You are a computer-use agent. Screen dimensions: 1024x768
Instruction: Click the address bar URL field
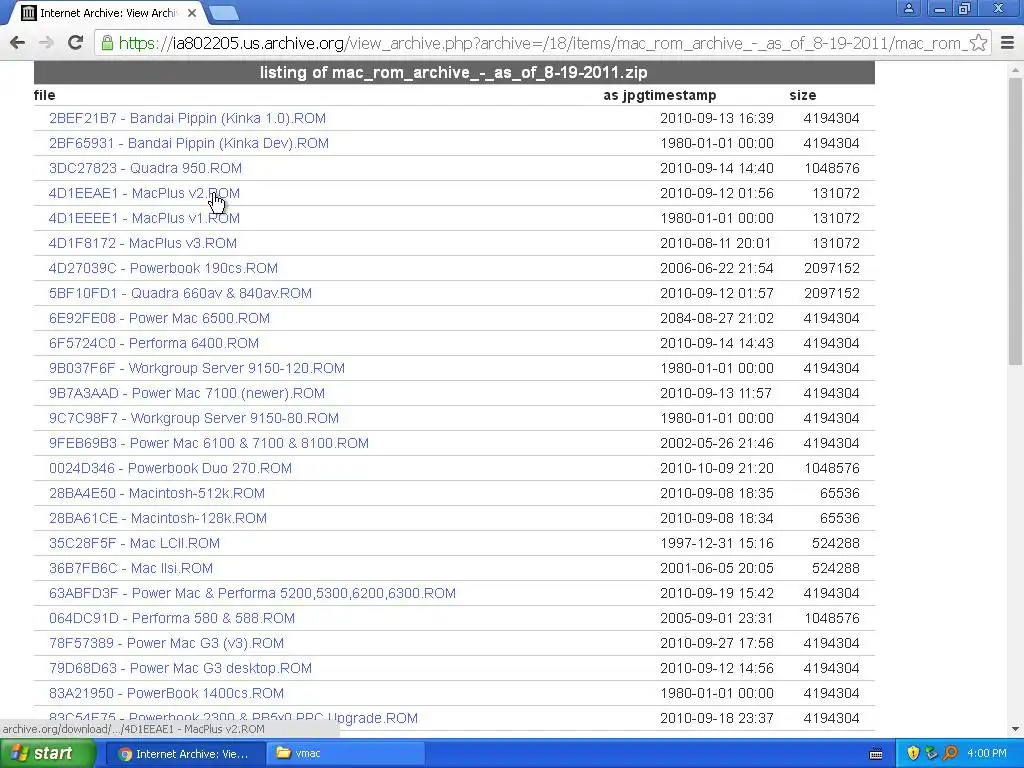542,43
